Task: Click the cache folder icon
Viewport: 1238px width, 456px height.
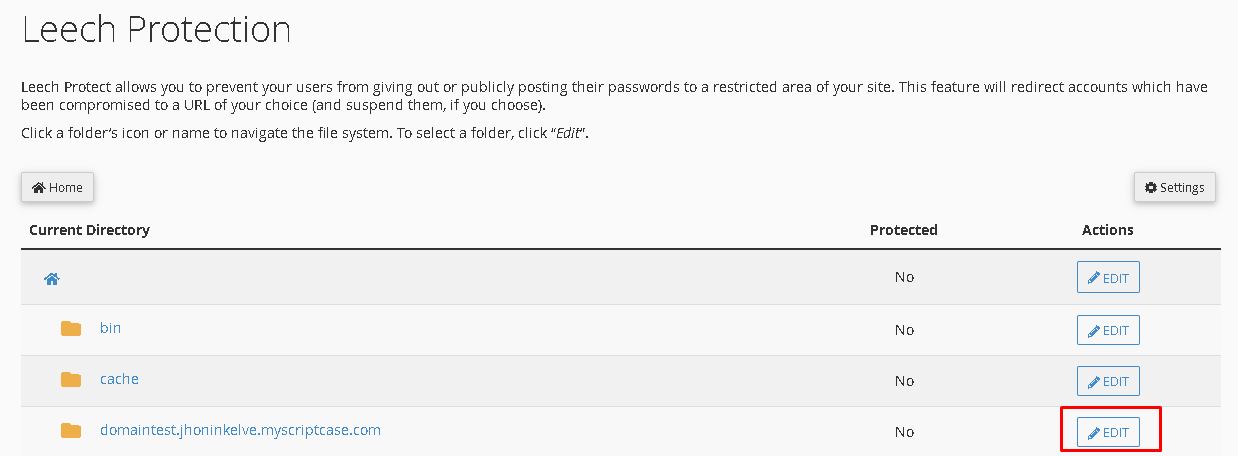Action: tap(70, 379)
